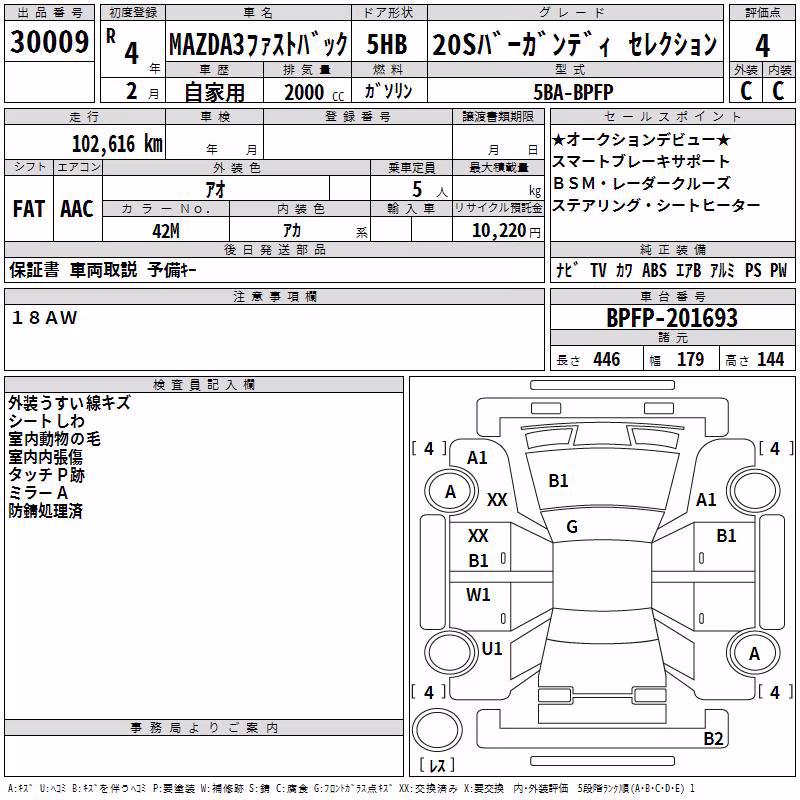Click height value 144
Screen dimensions: 800x800
click(x=770, y=359)
